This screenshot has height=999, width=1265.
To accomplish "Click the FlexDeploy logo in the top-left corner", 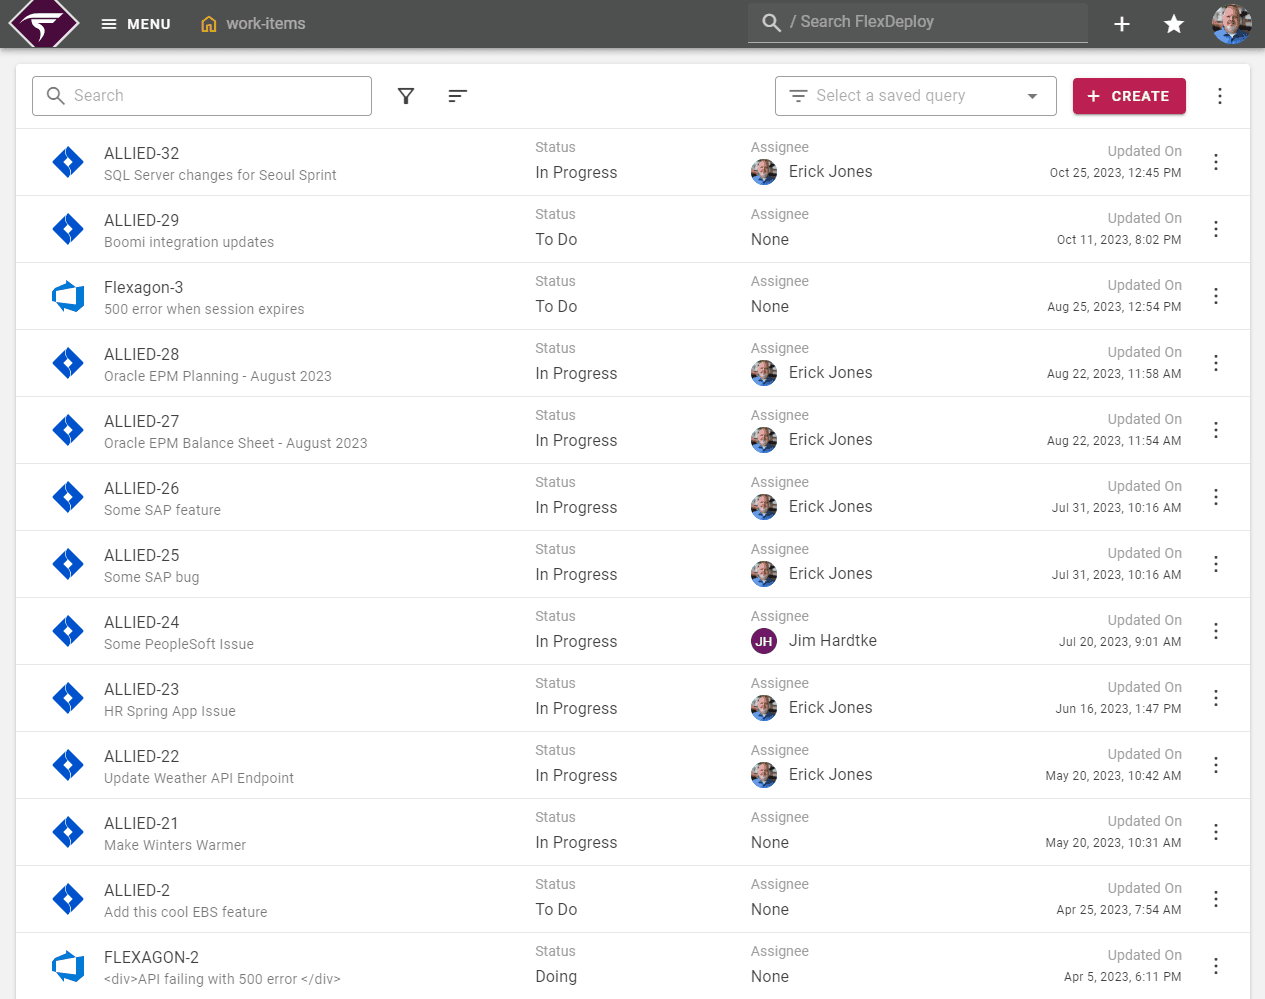I will 42,23.
